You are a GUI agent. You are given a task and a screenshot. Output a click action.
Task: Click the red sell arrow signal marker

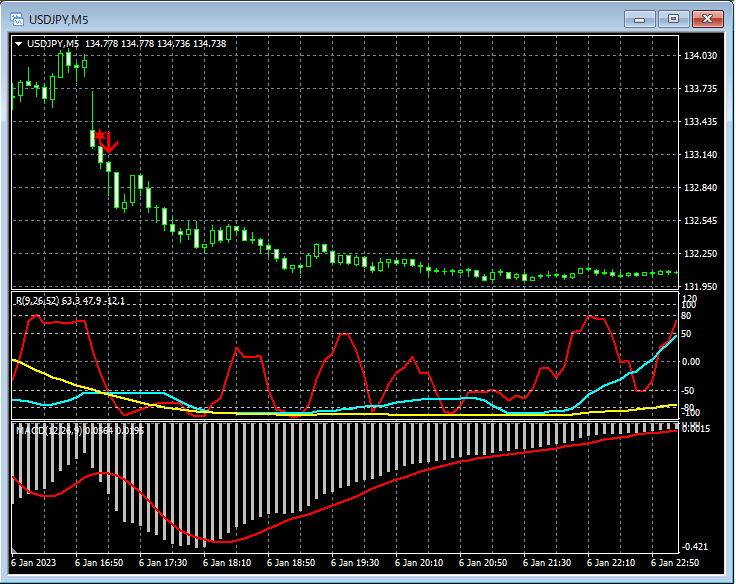[110, 143]
